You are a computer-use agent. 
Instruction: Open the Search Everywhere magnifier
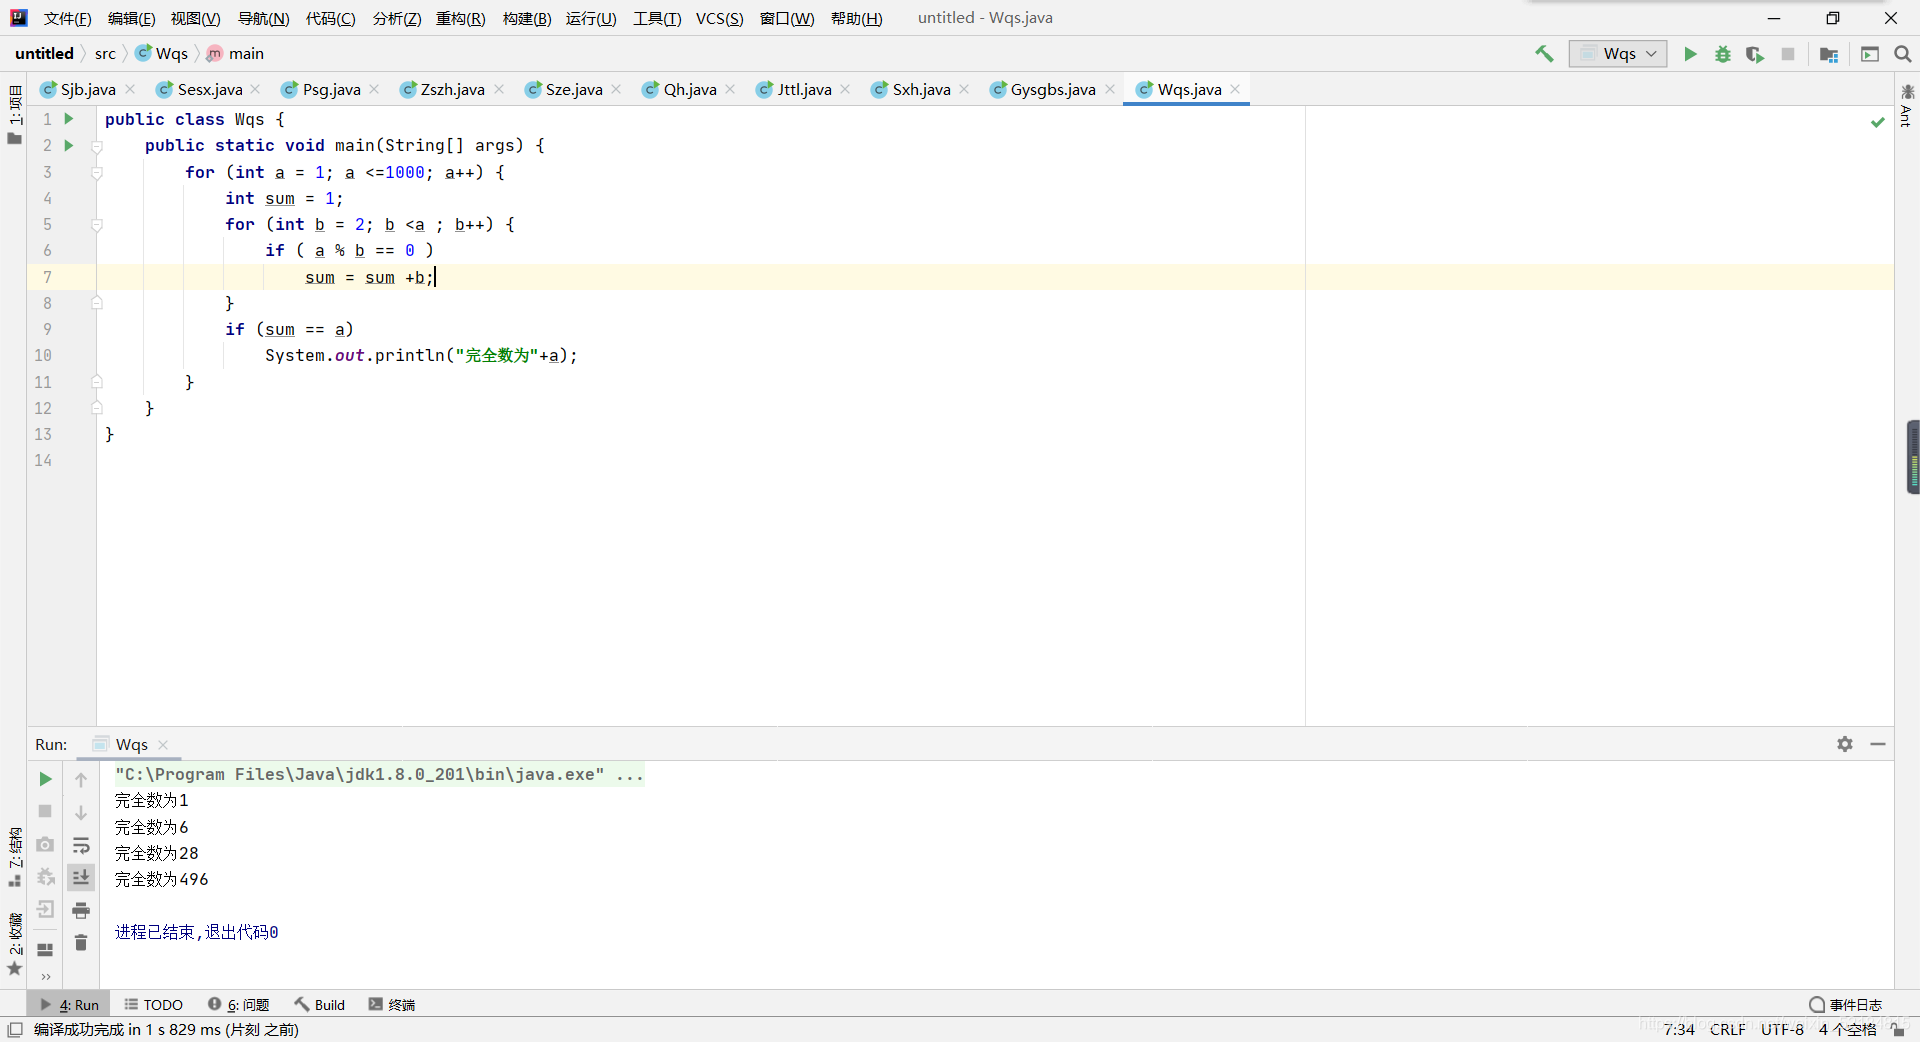pyautogui.click(x=1903, y=54)
